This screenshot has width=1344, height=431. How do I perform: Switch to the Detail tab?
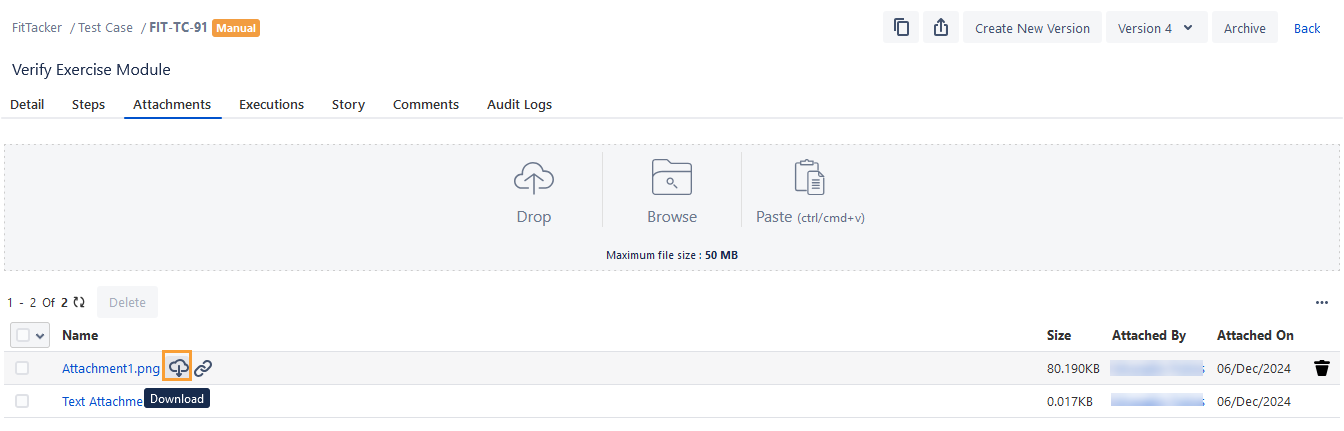tap(27, 104)
